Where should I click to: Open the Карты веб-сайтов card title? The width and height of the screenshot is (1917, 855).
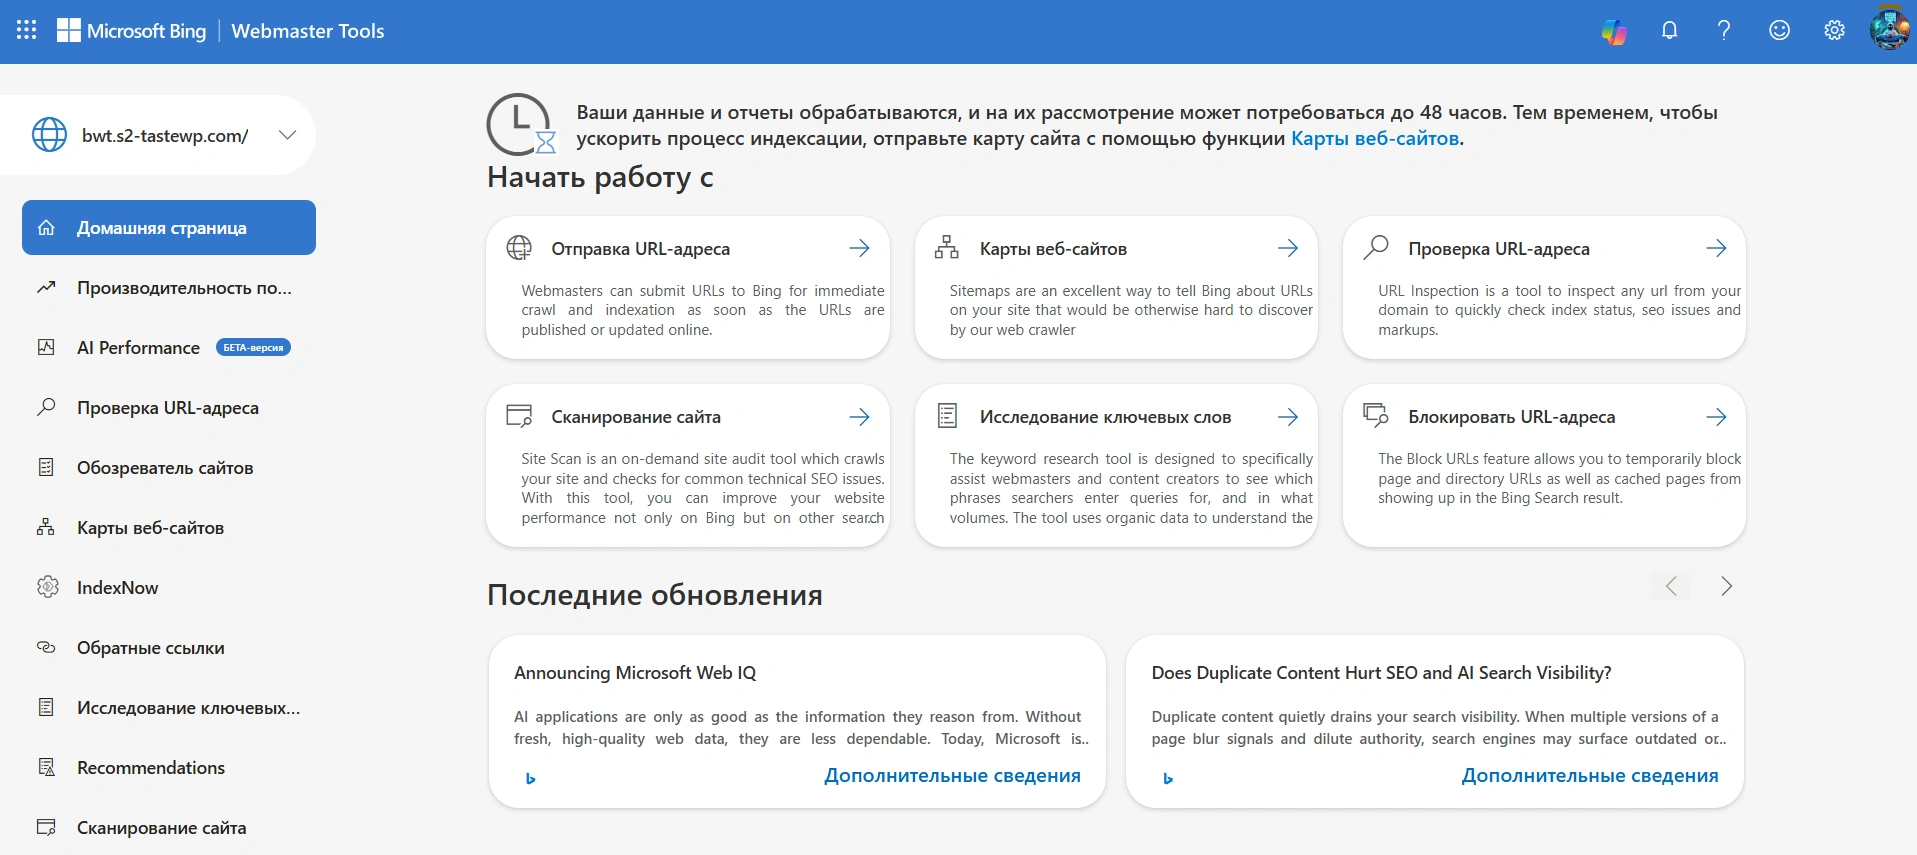pyautogui.click(x=1053, y=249)
